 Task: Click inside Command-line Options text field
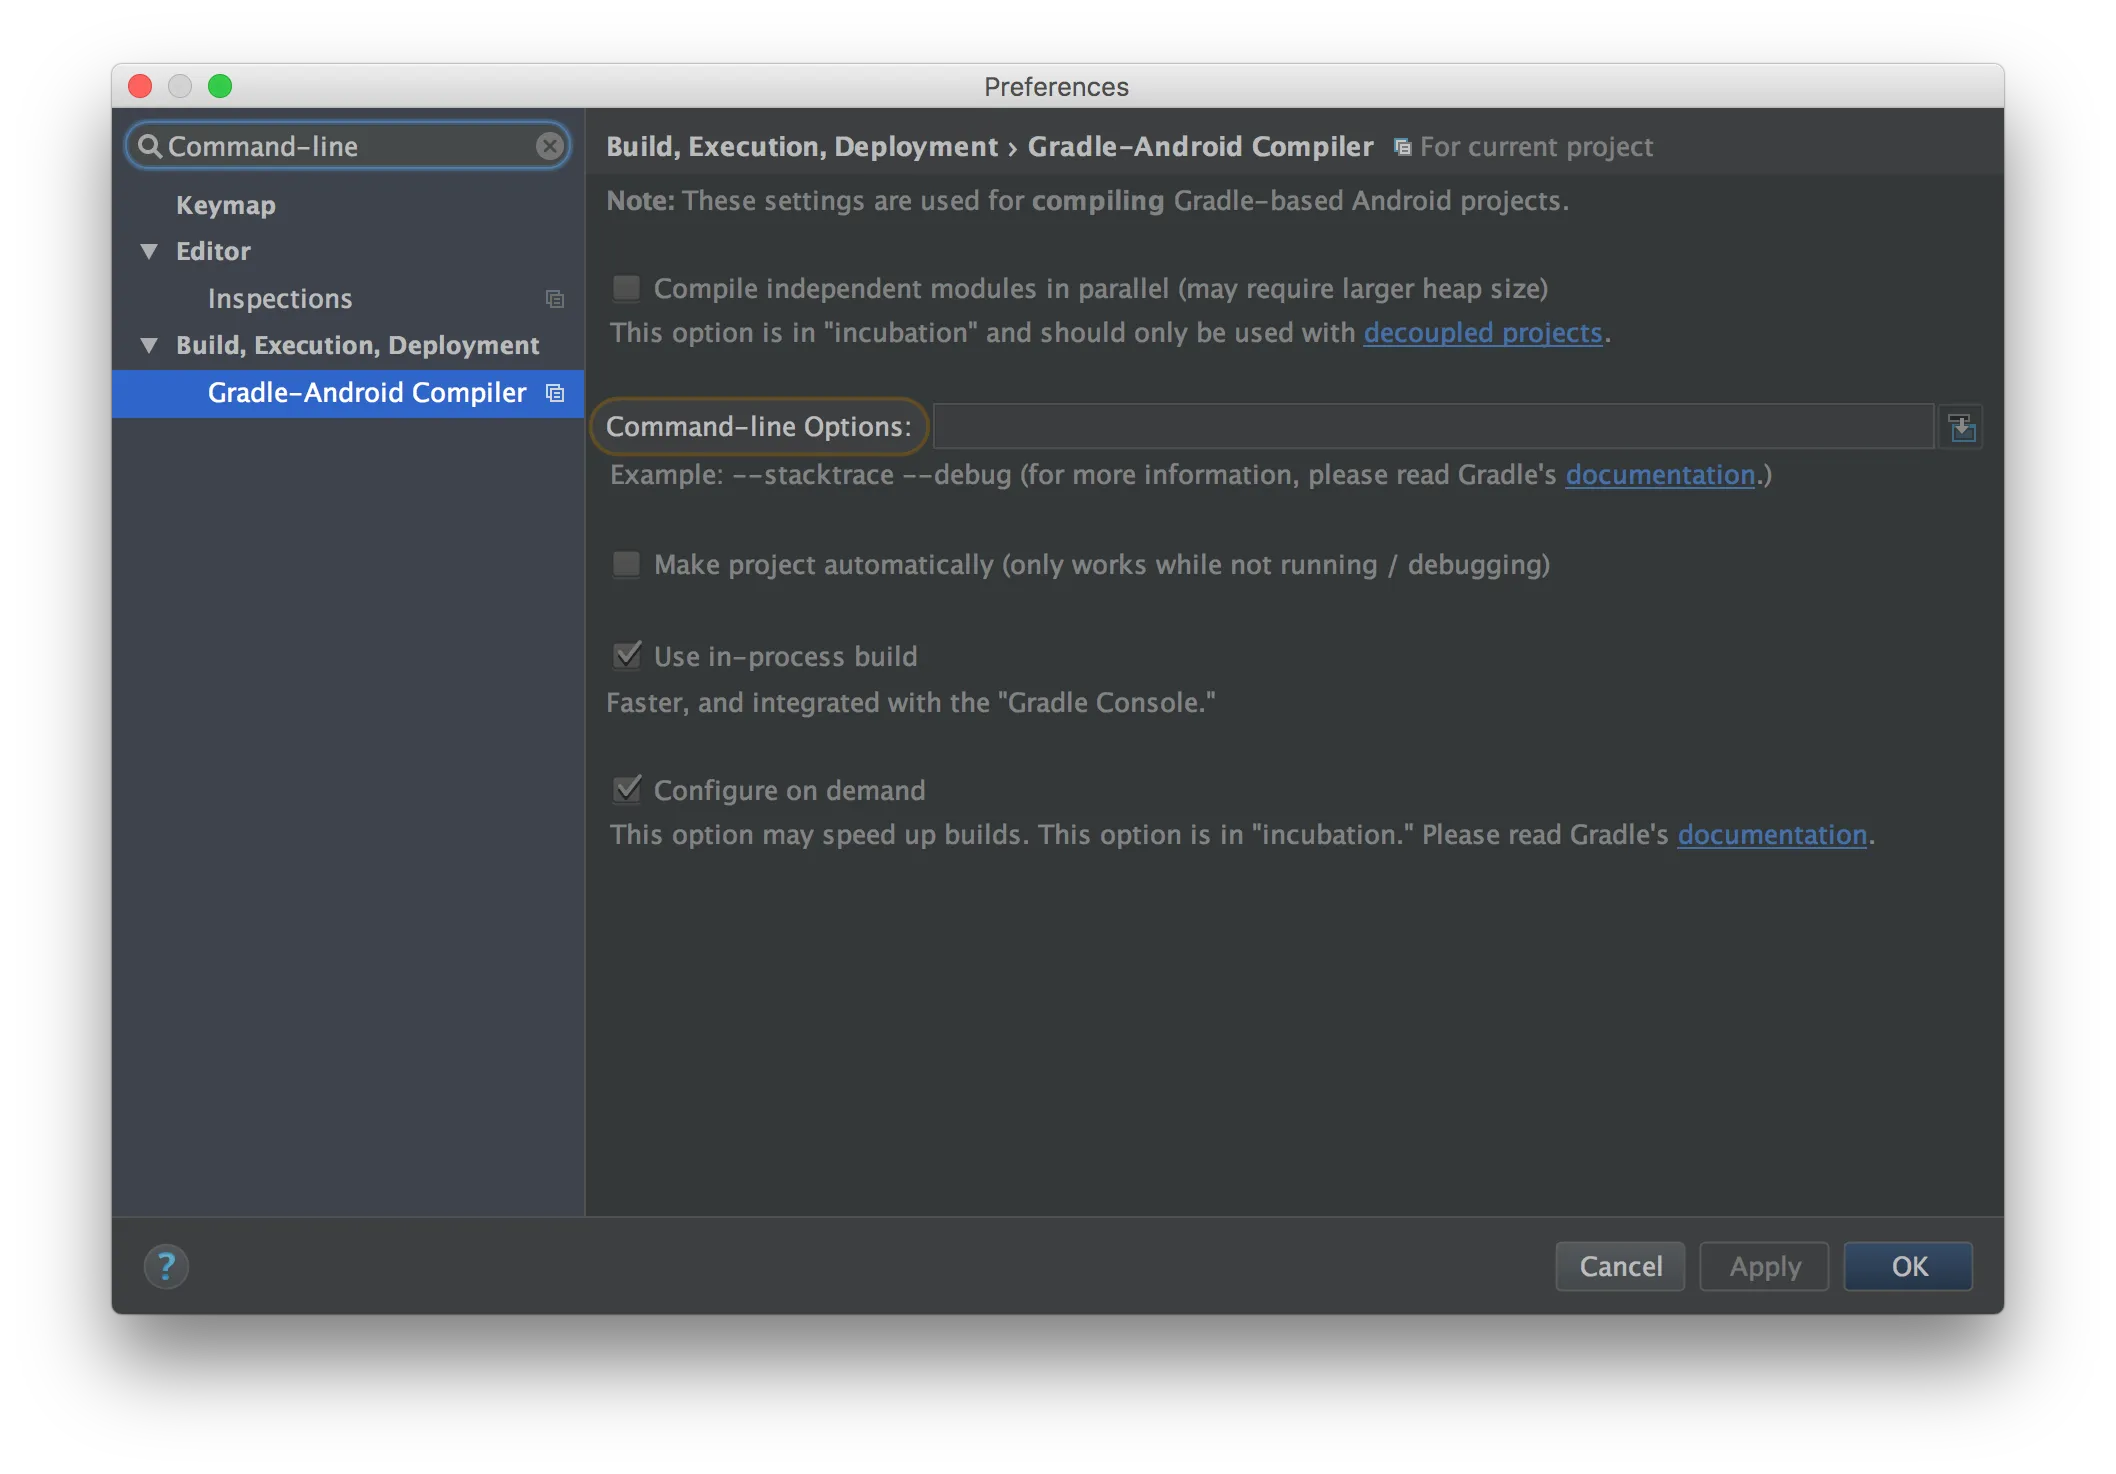pos(1432,427)
